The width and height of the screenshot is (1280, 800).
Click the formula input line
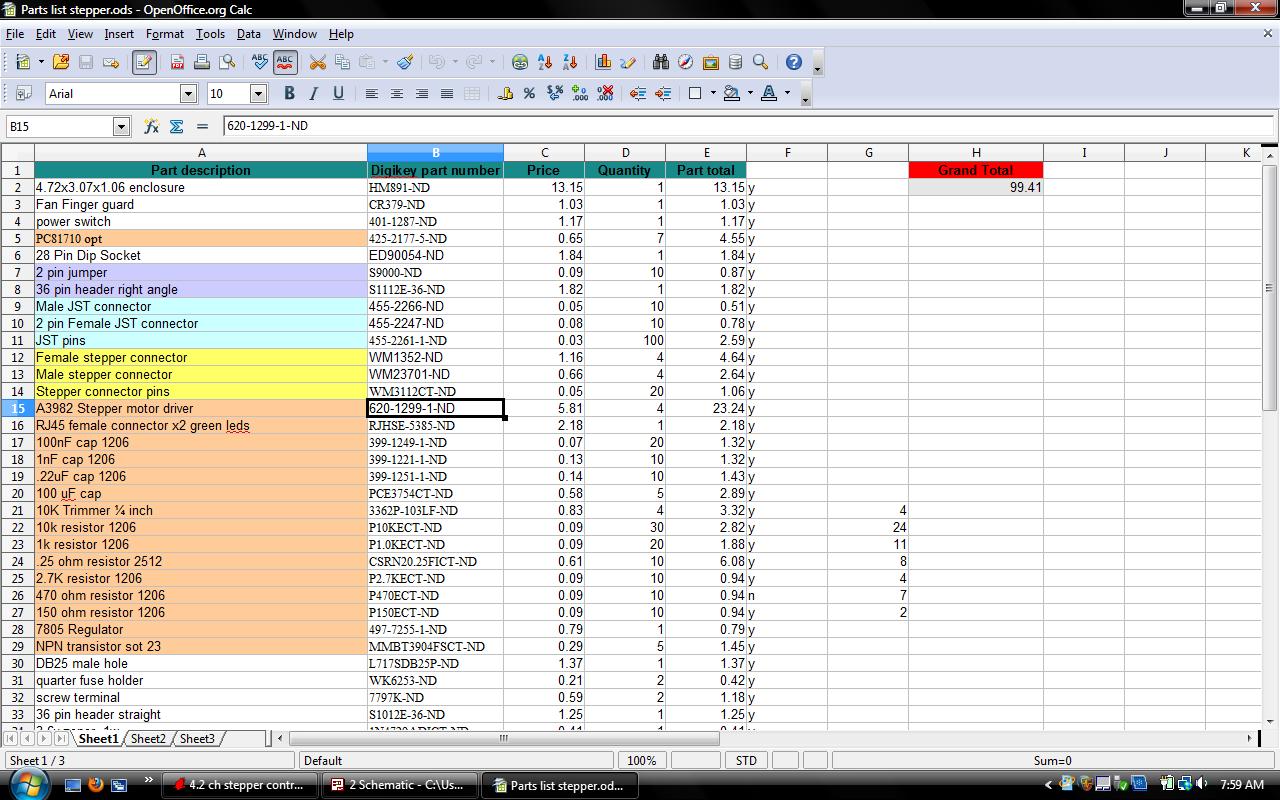(x=748, y=126)
